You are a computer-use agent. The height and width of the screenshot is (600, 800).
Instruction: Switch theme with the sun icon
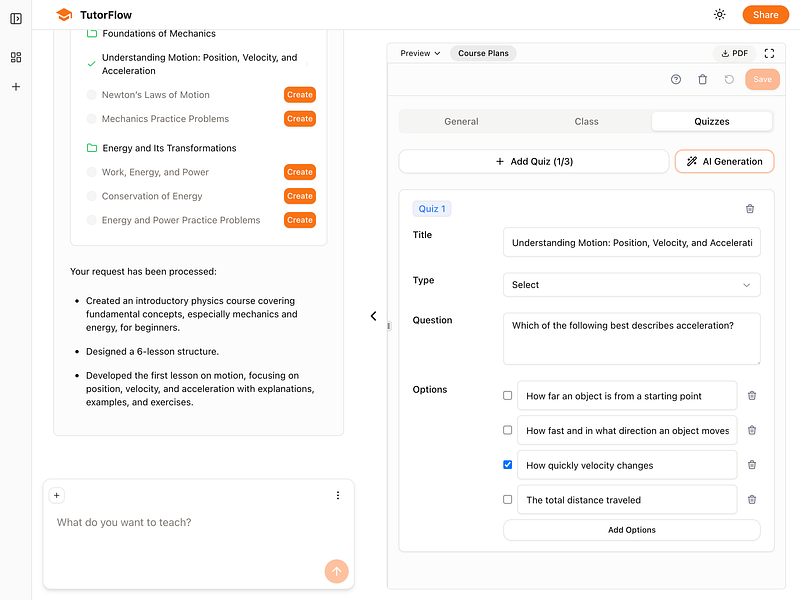[719, 15]
